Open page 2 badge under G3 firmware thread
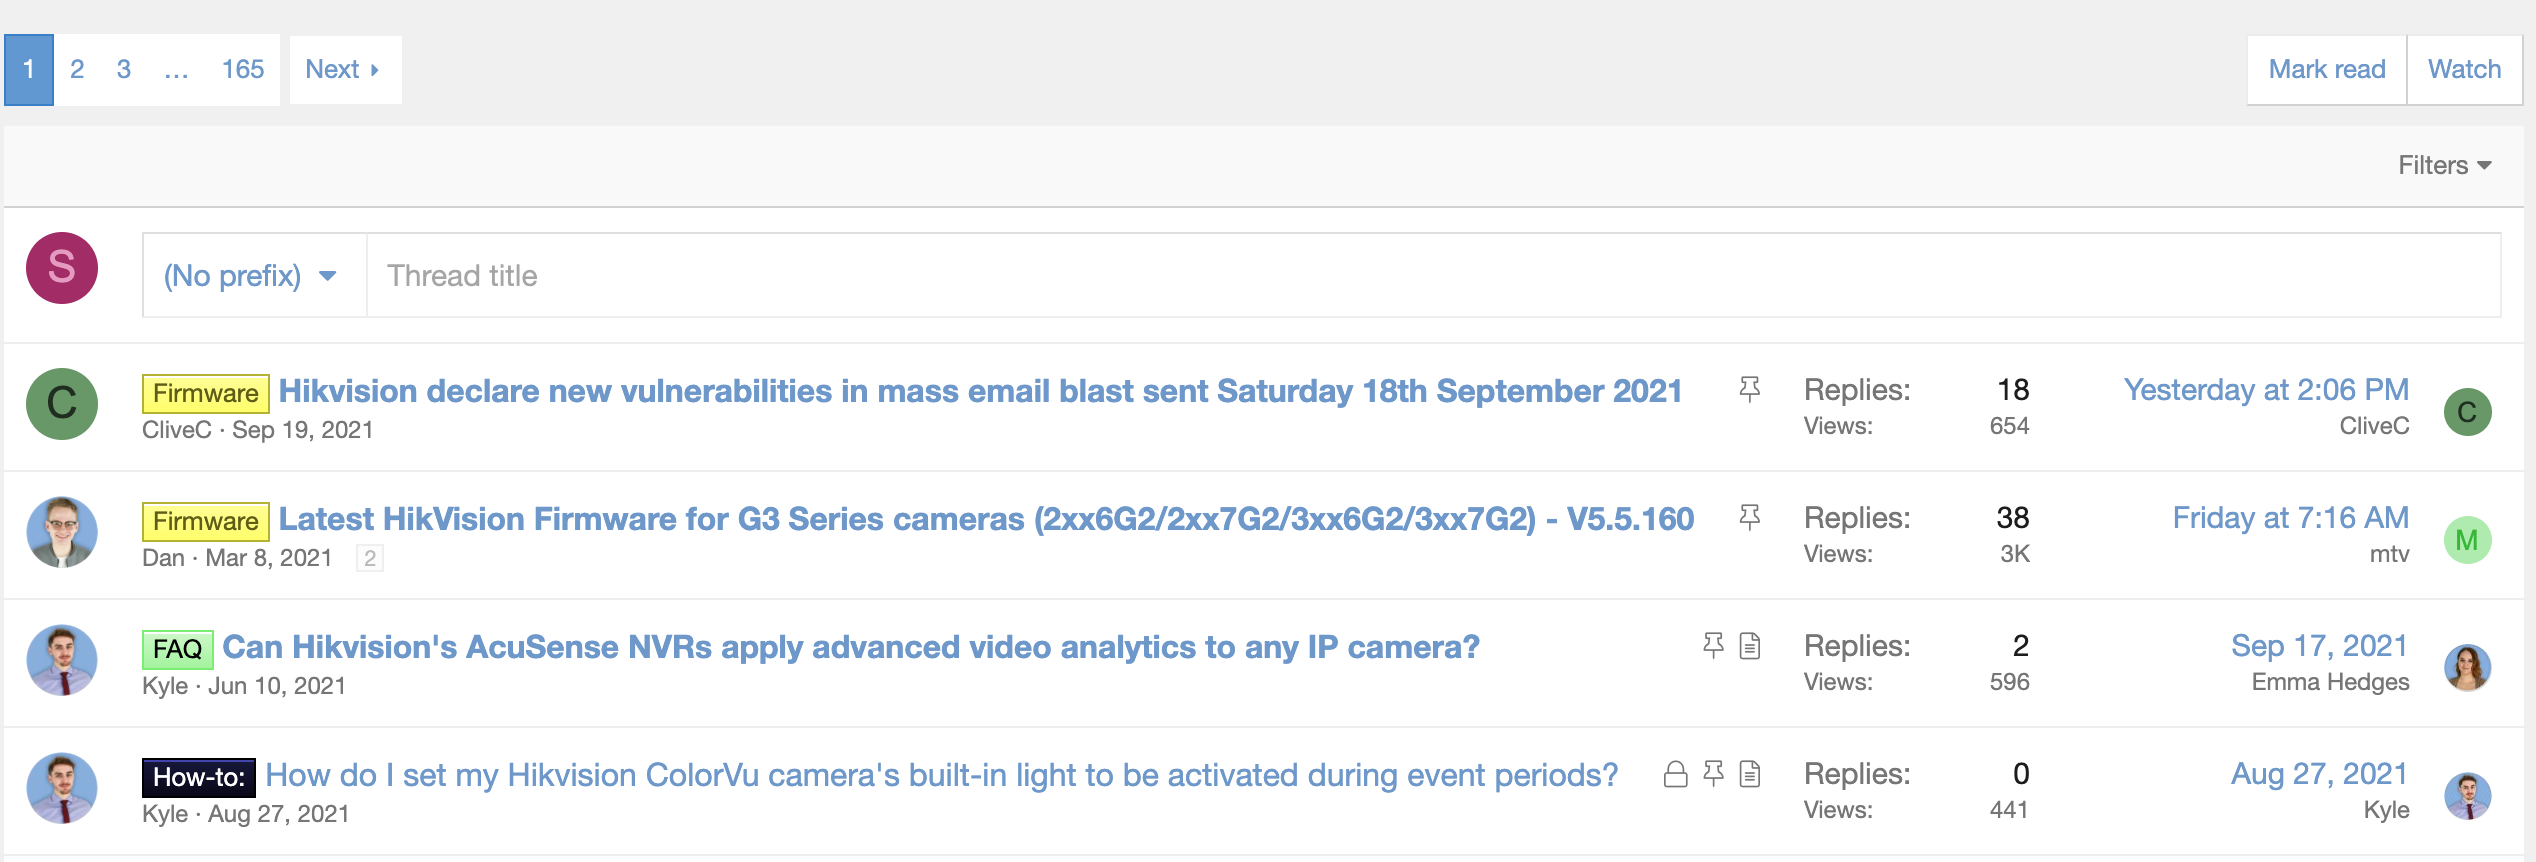Viewport: 2536px width, 862px height. click(x=370, y=558)
